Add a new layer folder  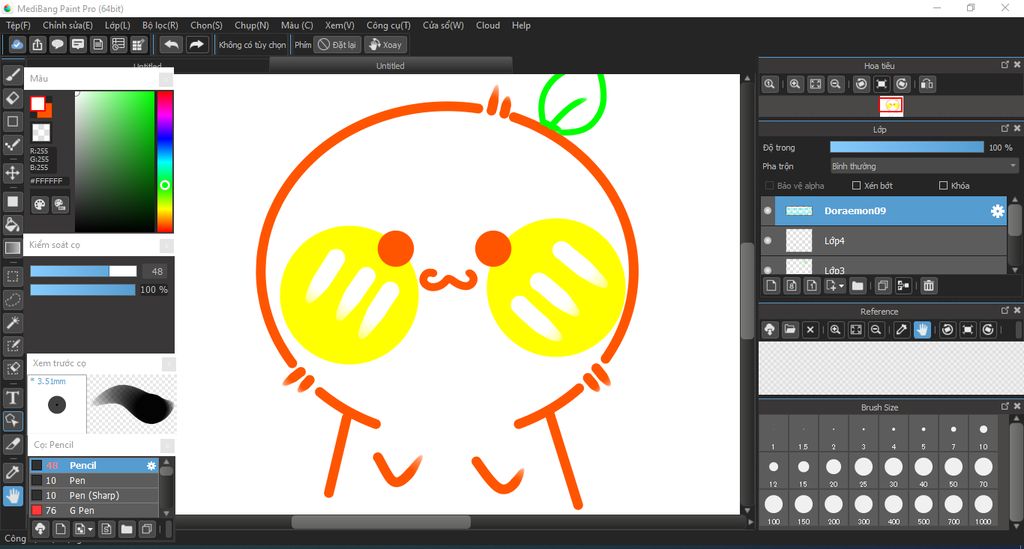[857, 285]
